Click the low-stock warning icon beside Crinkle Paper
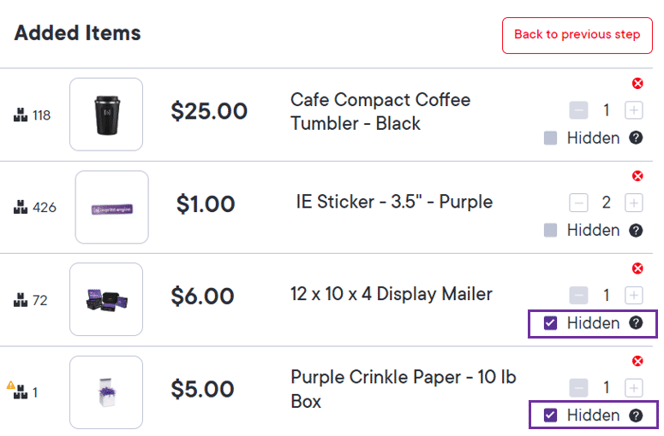The width and height of the screenshot is (664, 436). pyautogui.click(x=11, y=385)
